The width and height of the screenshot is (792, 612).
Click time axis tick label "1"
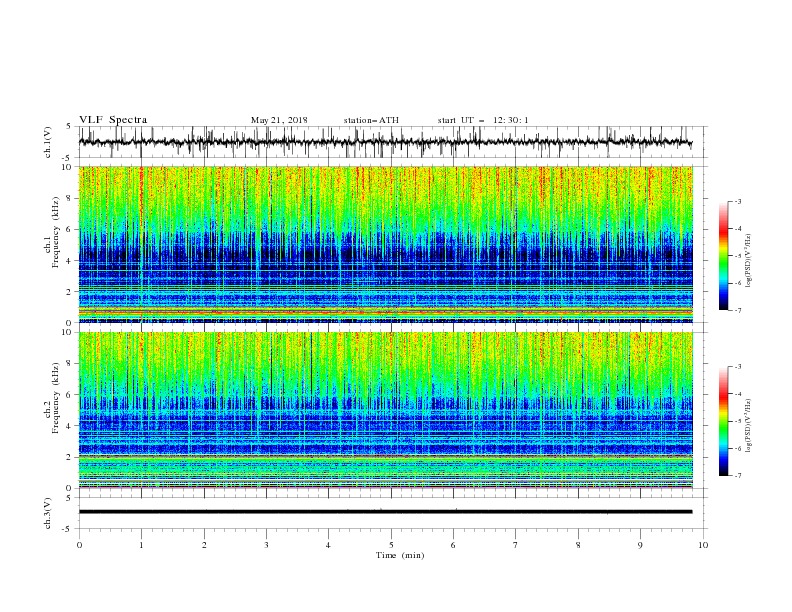point(141,545)
